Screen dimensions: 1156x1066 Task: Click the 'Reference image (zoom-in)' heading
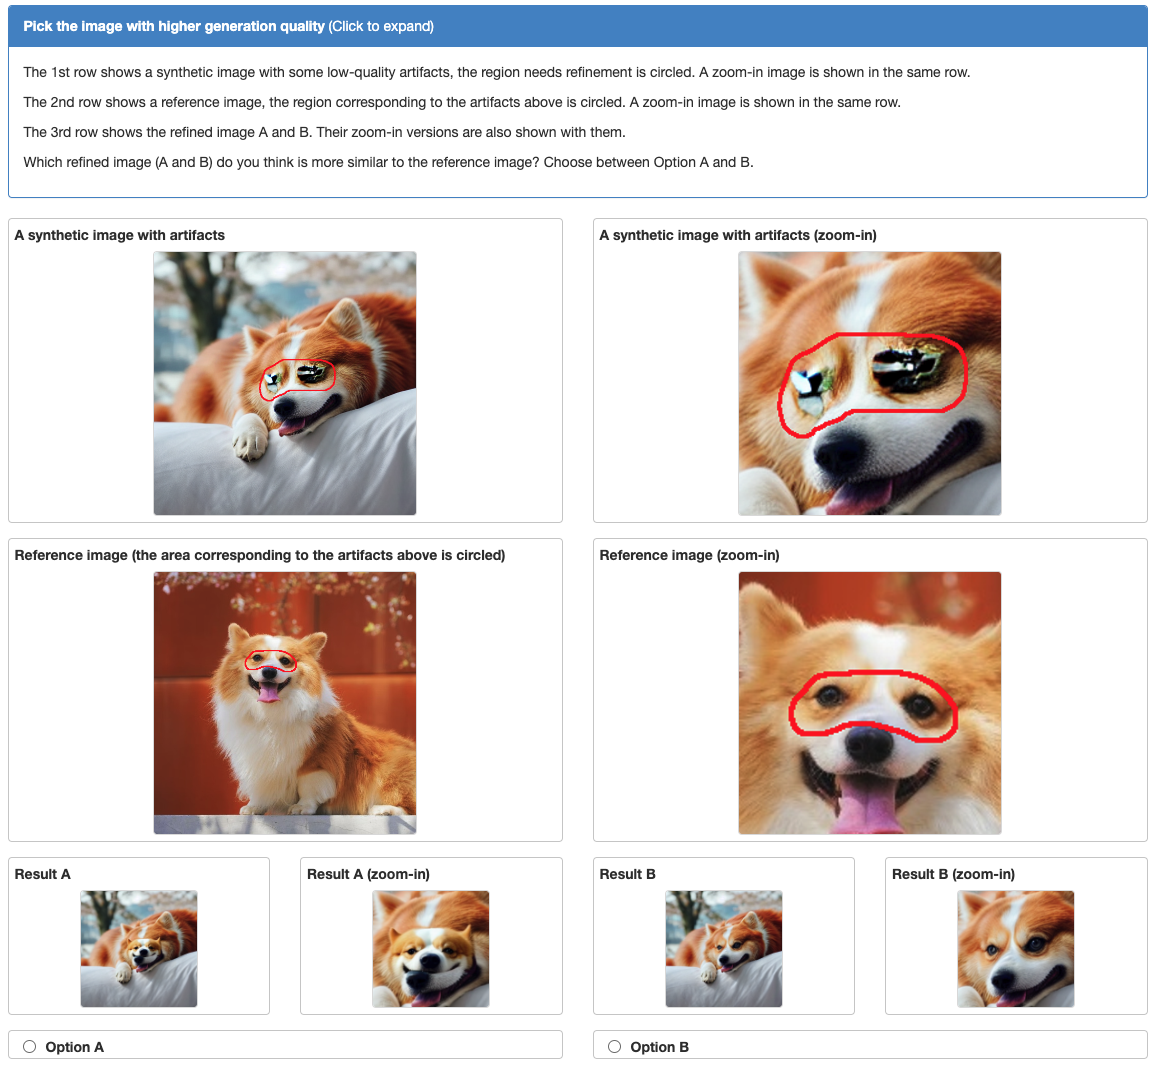point(689,555)
